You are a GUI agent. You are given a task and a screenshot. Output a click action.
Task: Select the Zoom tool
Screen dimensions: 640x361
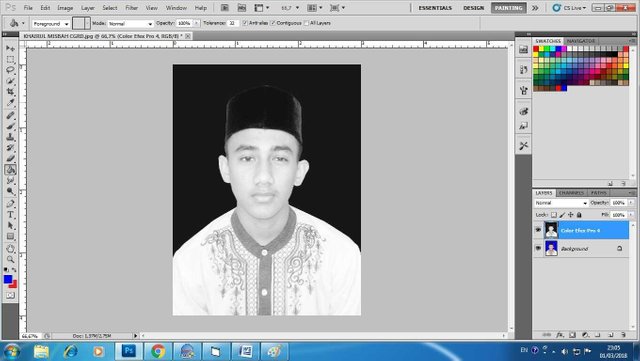(10, 259)
